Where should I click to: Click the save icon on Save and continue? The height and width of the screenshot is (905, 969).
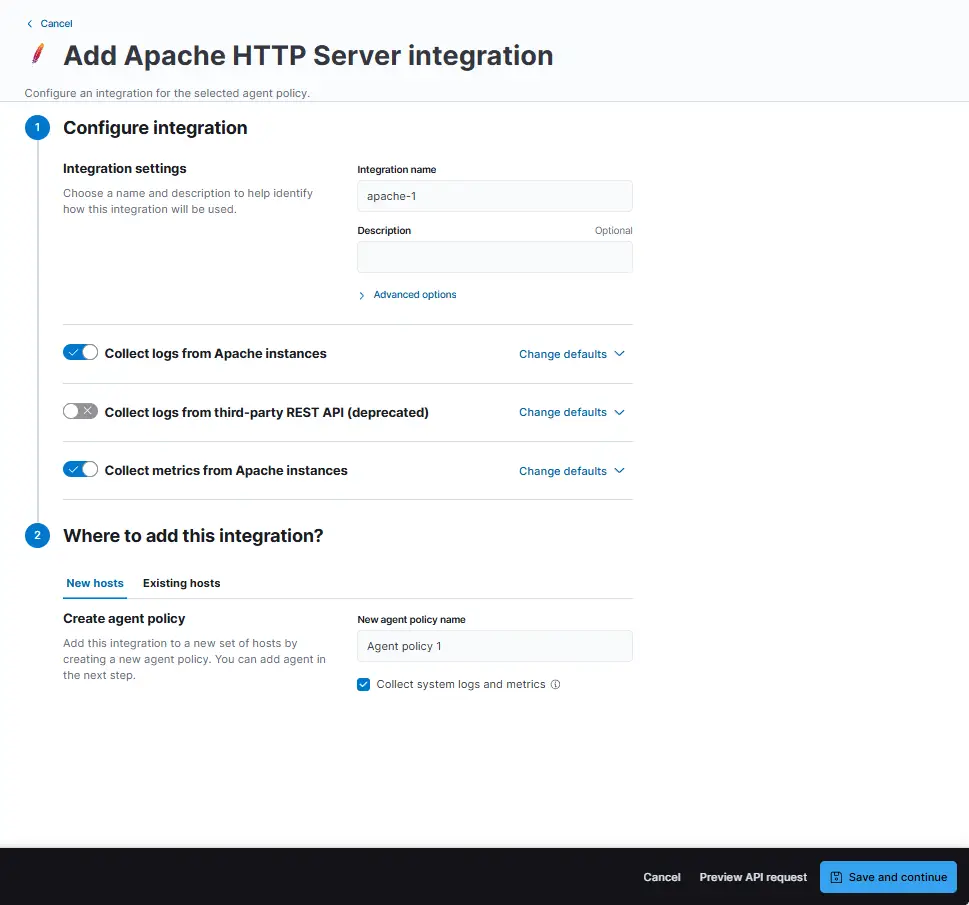pyautogui.click(x=836, y=877)
